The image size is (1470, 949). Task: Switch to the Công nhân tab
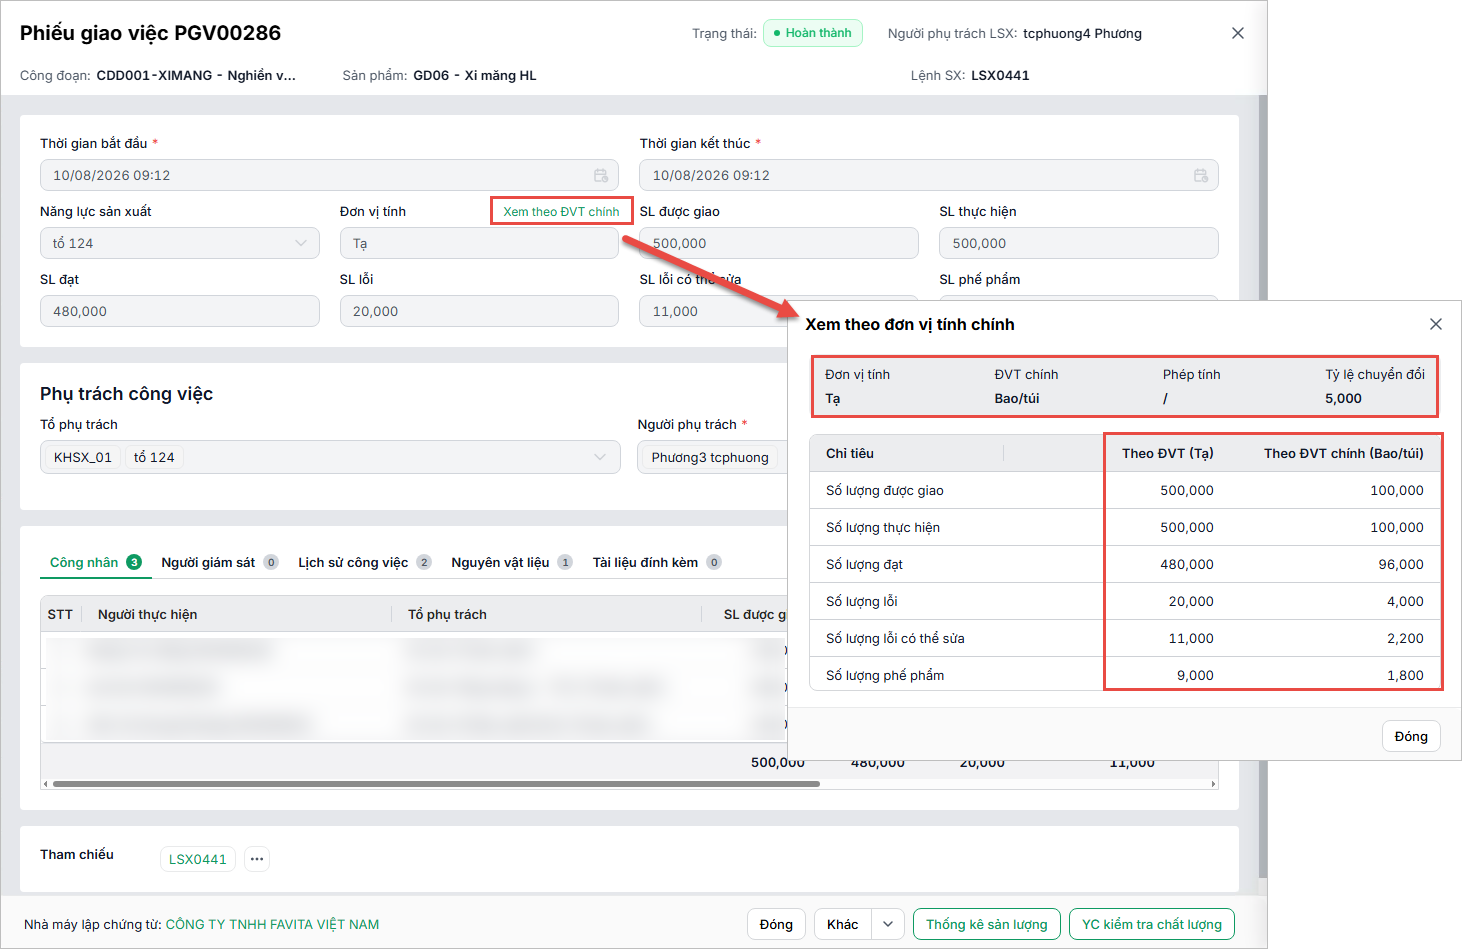pyautogui.click(x=95, y=562)
